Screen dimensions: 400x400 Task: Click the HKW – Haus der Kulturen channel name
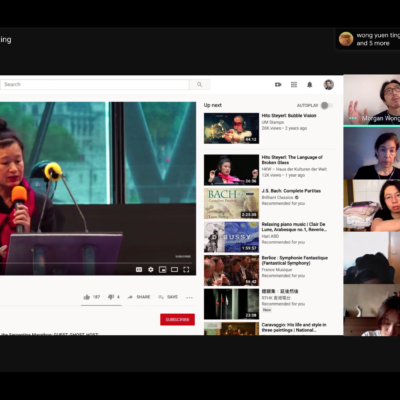294,169
